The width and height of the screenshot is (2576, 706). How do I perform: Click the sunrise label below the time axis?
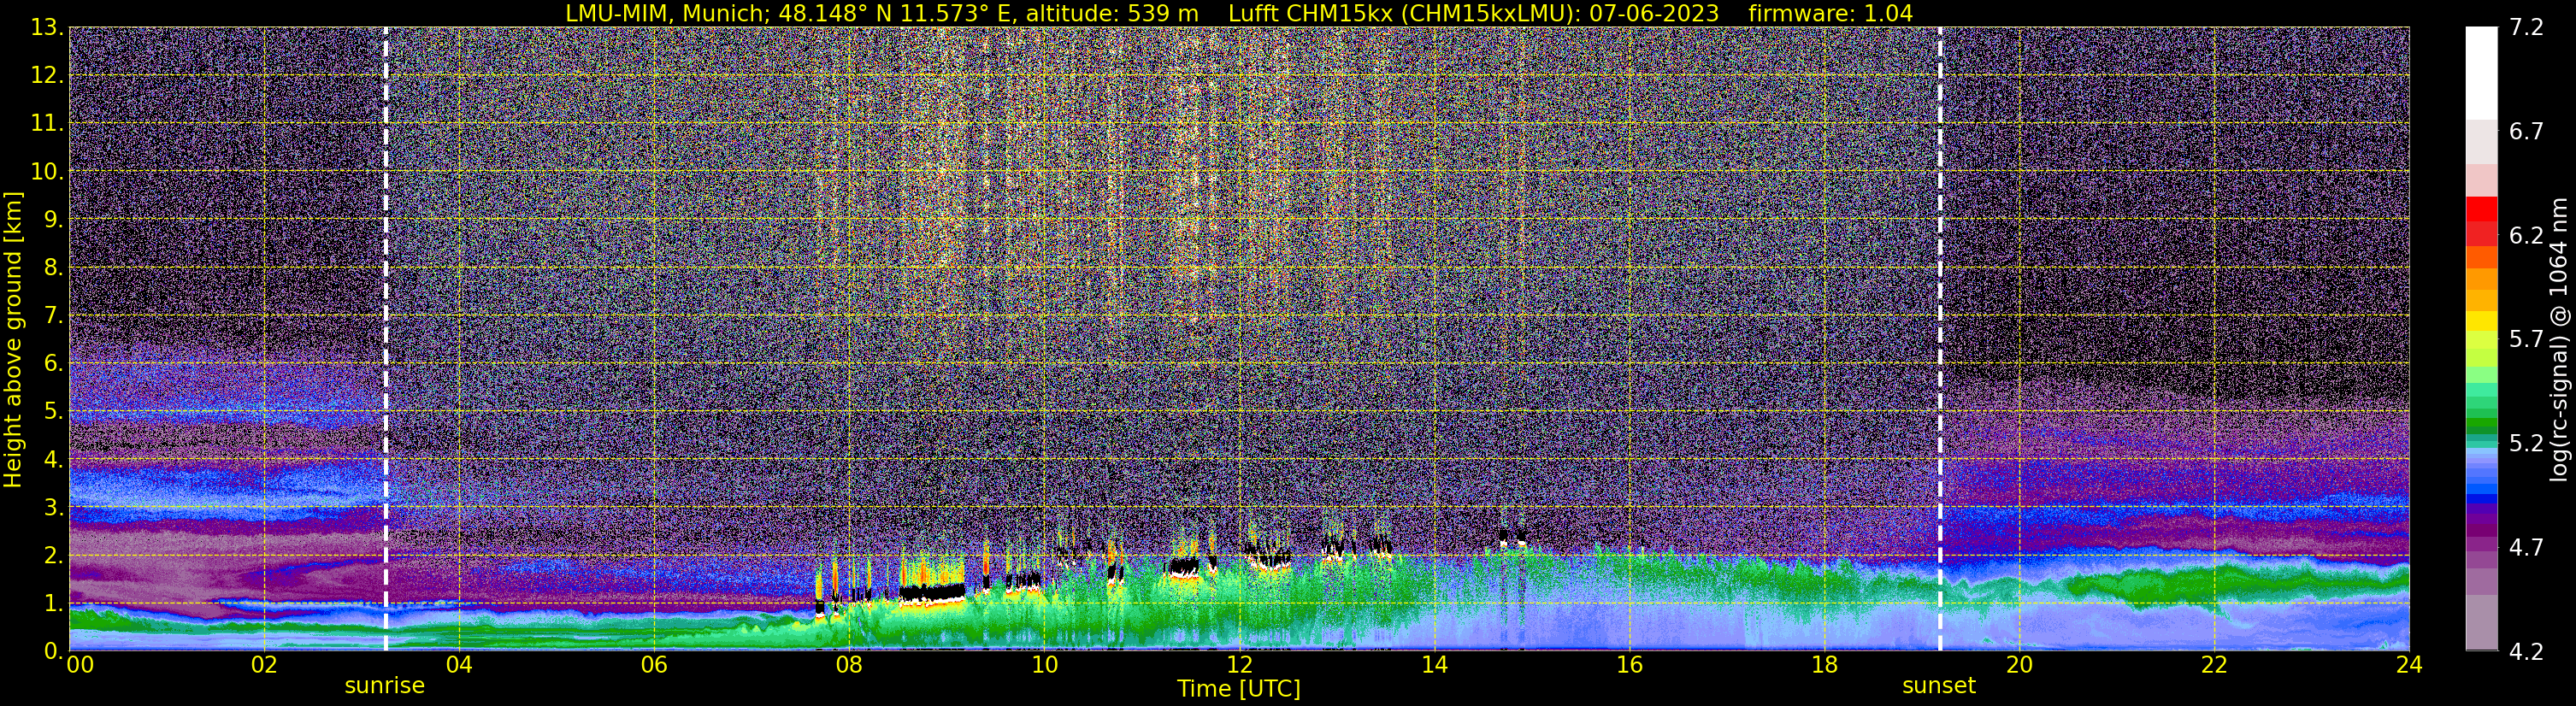click(385, 686)
